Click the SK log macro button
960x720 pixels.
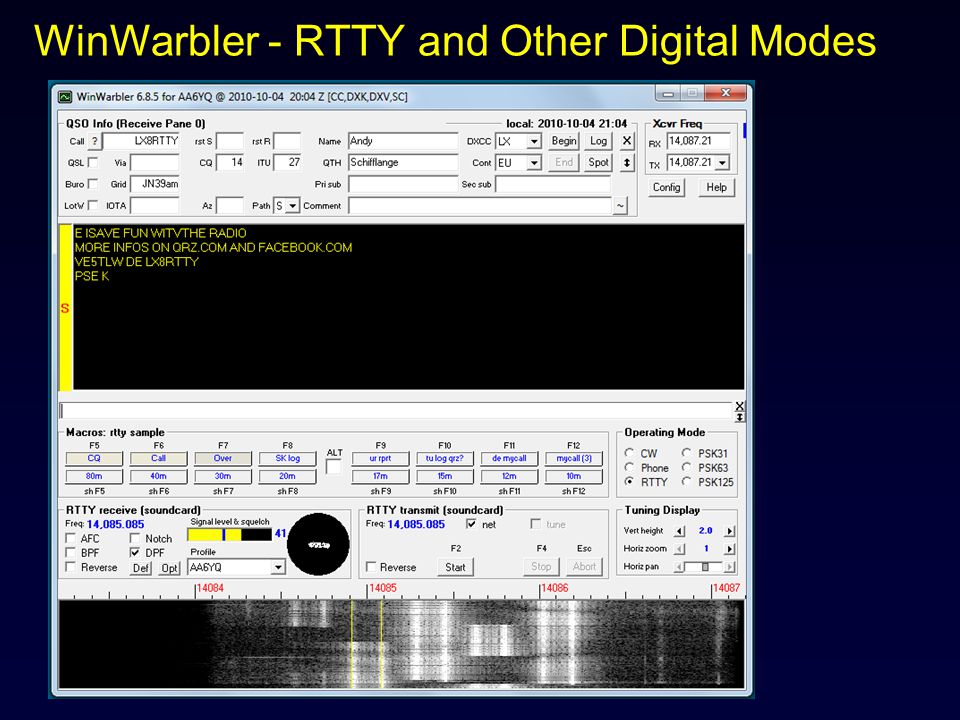(x=287, y=458)
